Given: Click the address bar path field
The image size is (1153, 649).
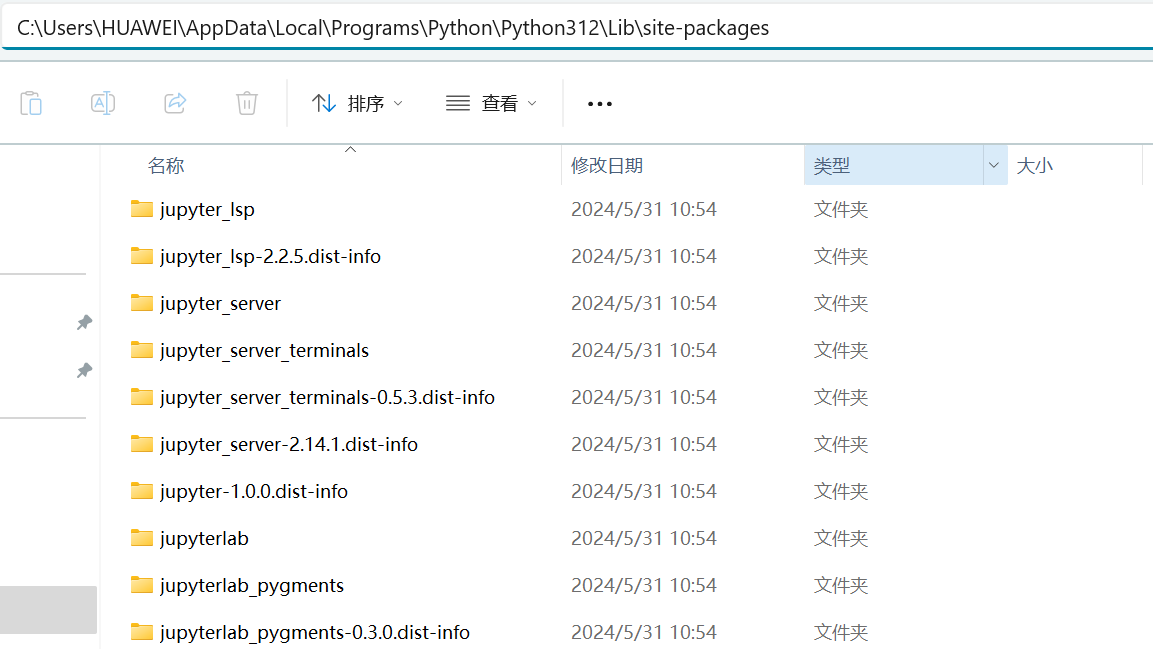Looking at the screenshot, I should [x=576, y=28].
